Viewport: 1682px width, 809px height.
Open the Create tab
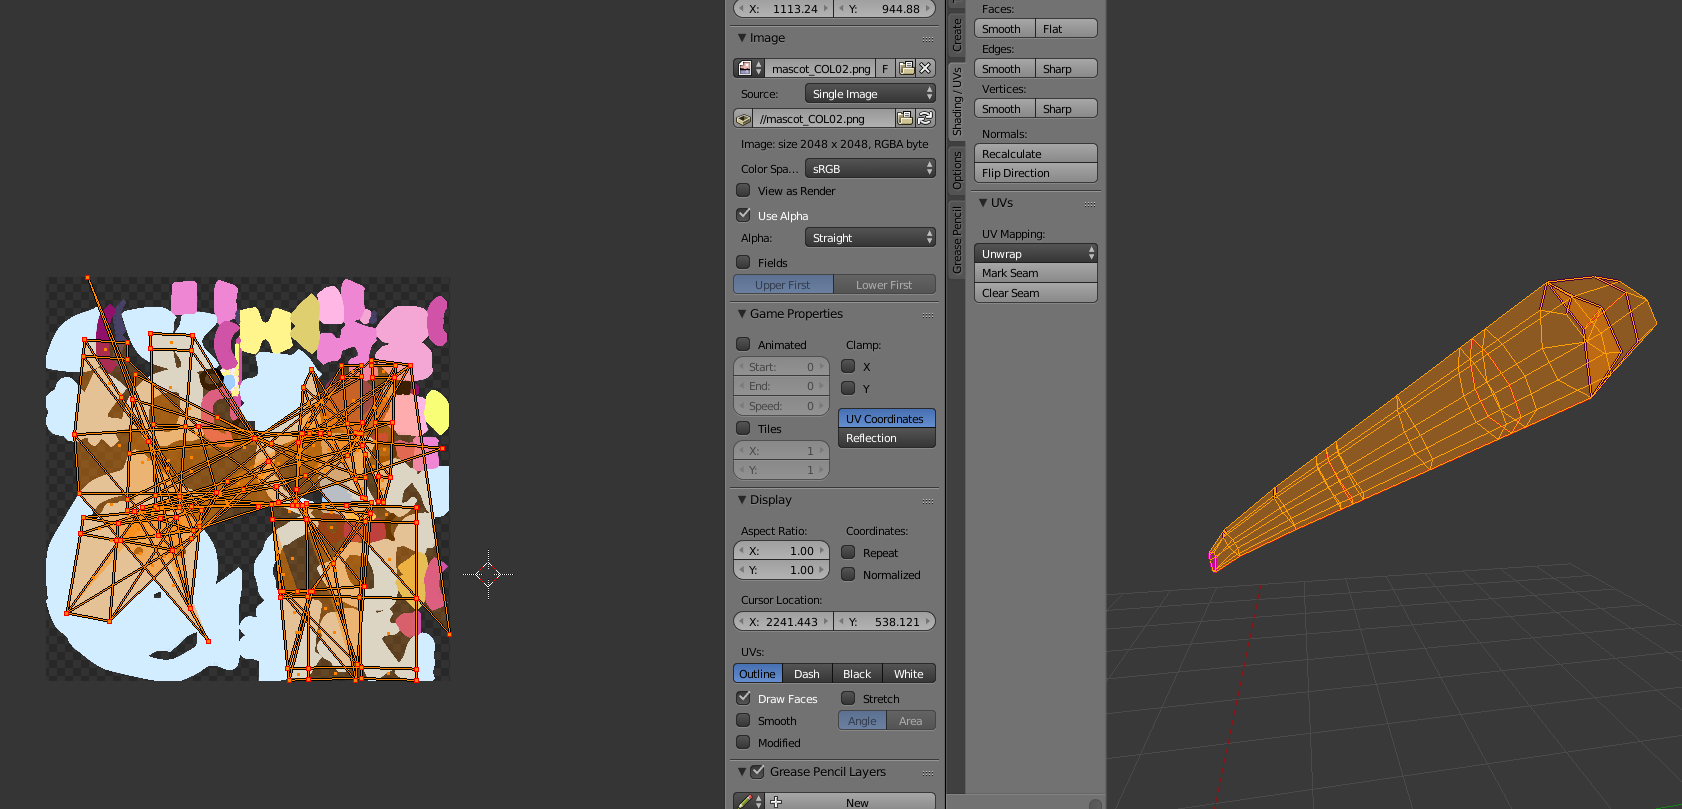957,35
